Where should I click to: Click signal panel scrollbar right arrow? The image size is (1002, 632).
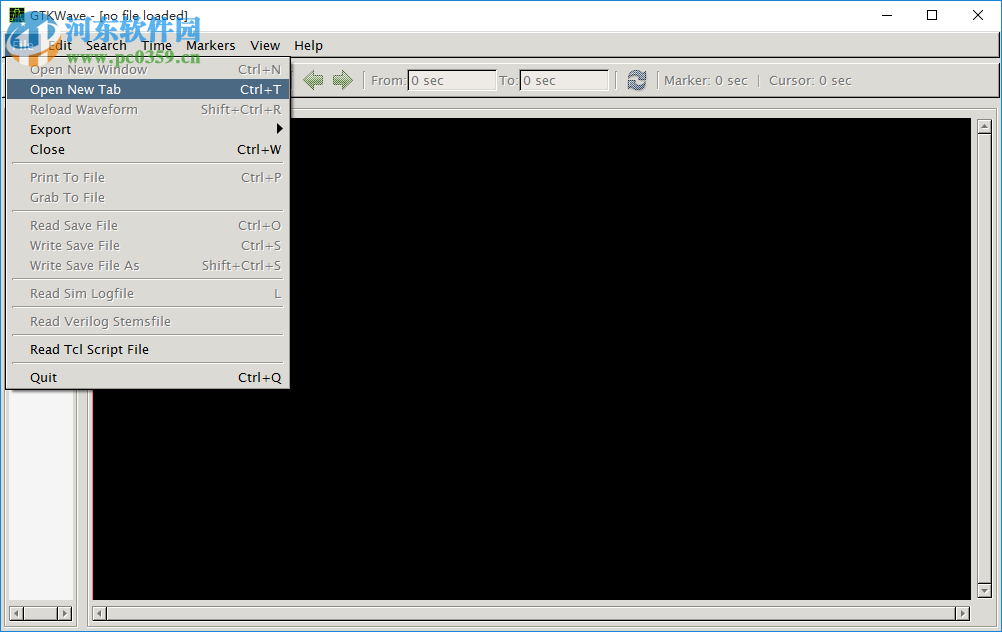click(65, 613)
